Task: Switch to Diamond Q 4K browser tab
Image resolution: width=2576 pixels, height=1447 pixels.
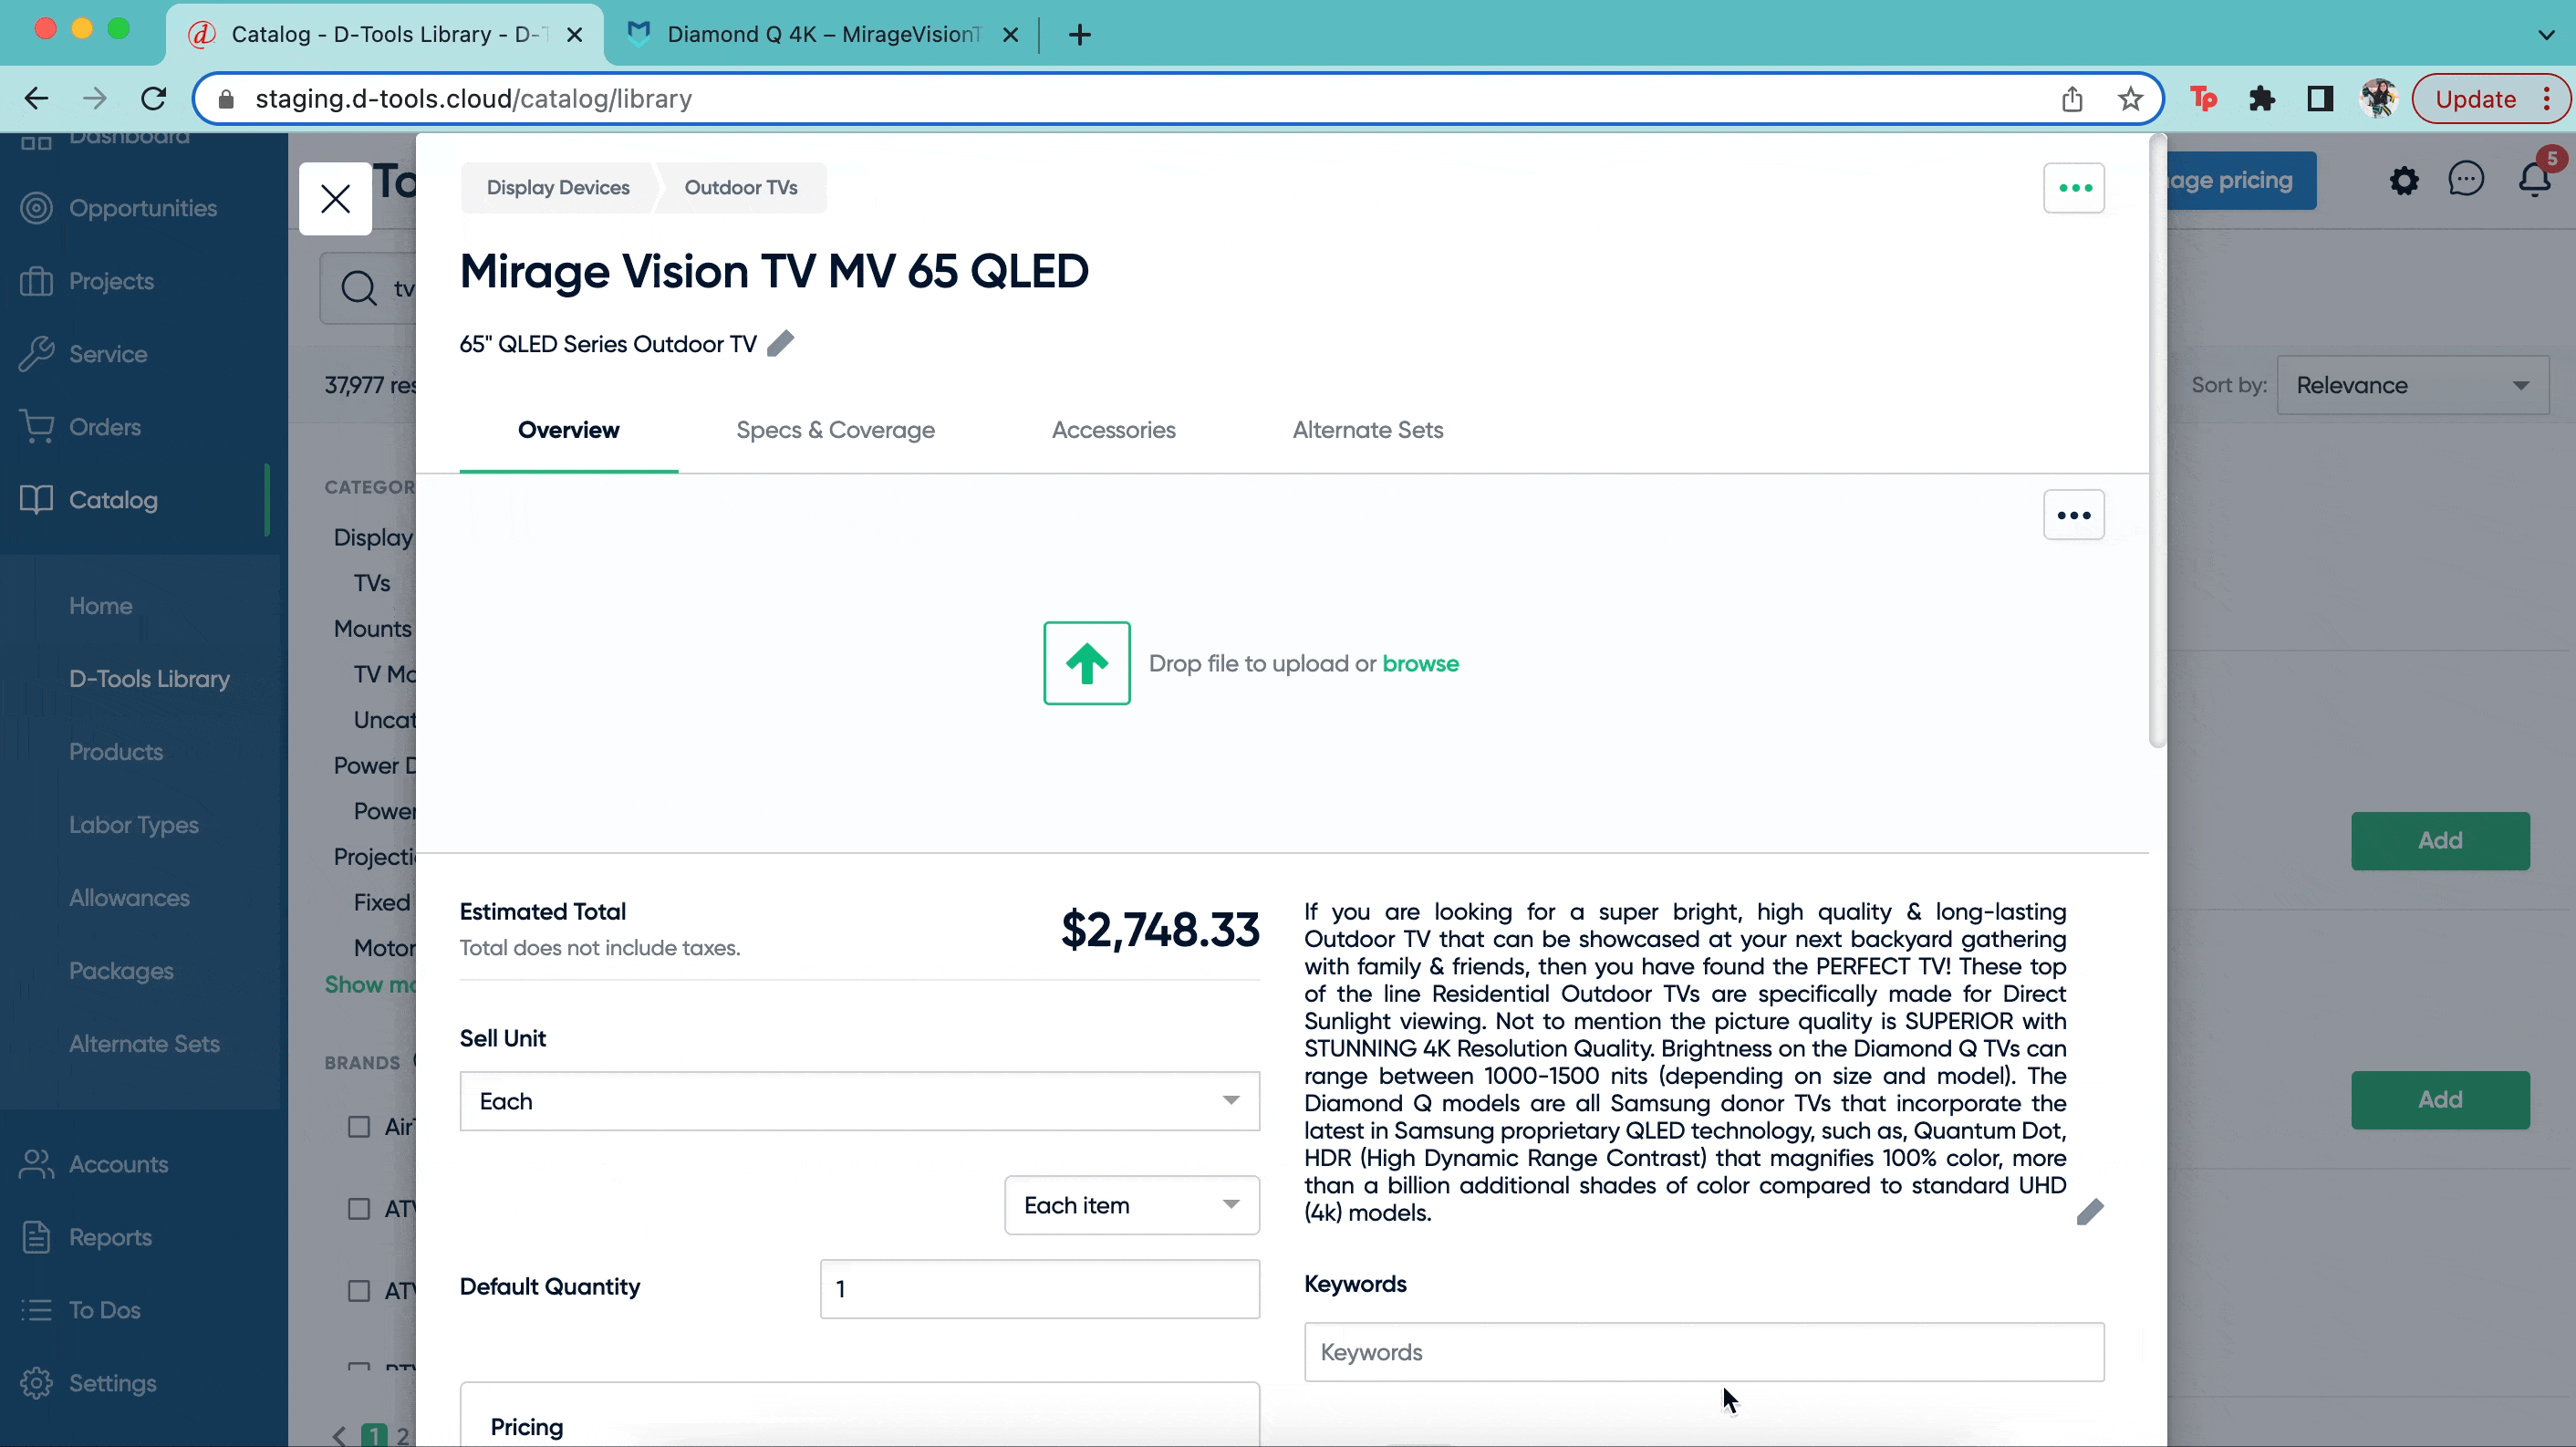Action: [822, 34]
